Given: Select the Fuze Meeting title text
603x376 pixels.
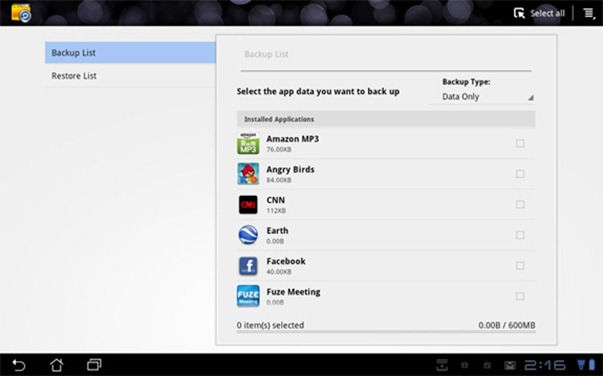Looking at the screenshot, I should (293, 292).
